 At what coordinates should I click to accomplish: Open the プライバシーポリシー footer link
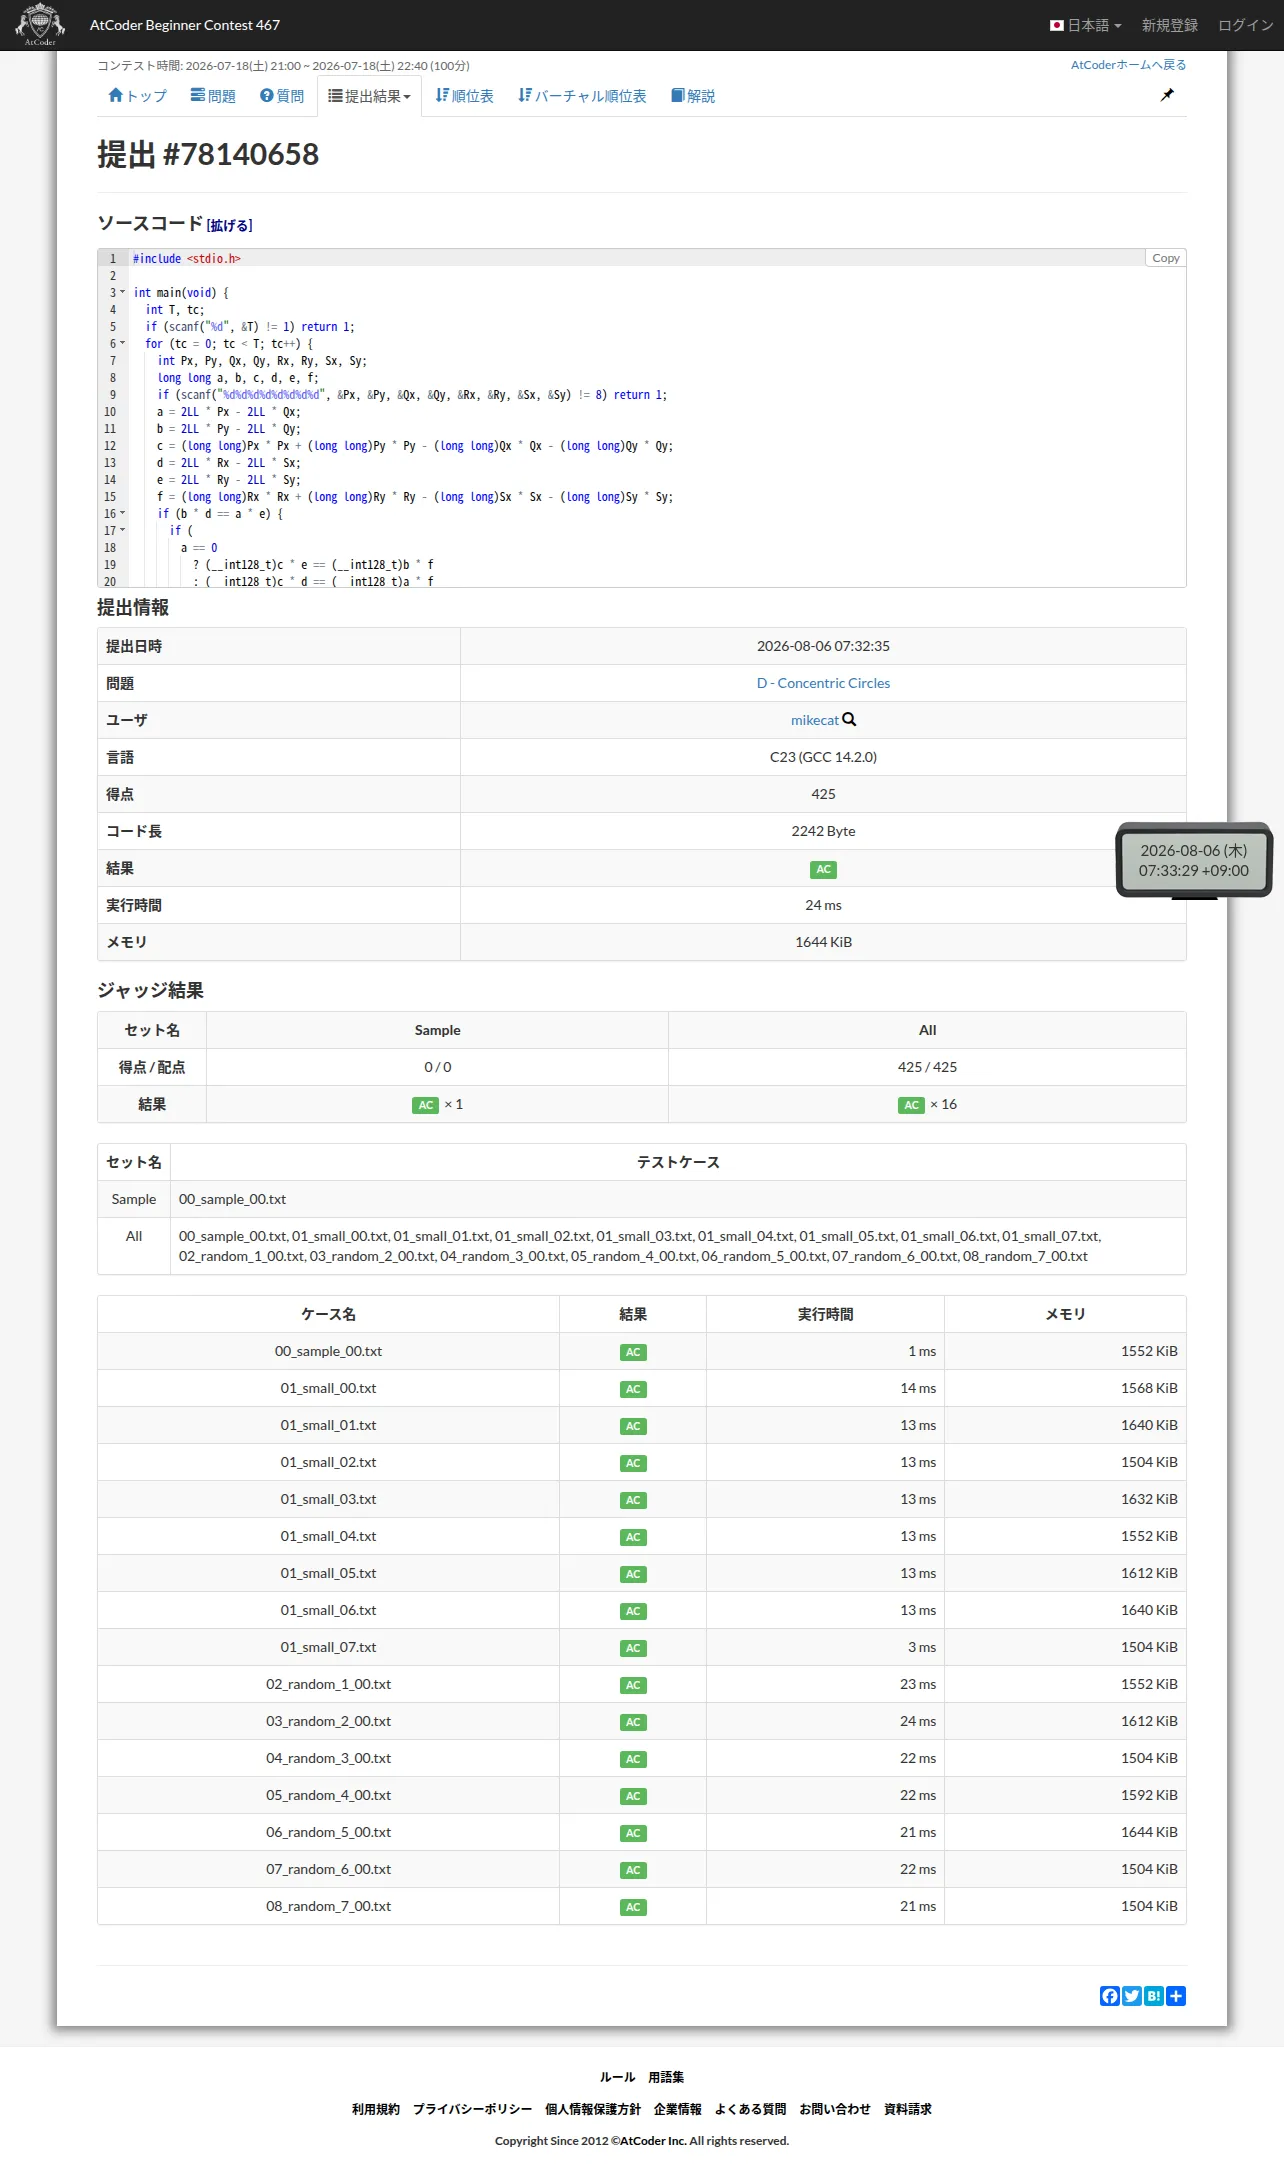pos(472,2109)
